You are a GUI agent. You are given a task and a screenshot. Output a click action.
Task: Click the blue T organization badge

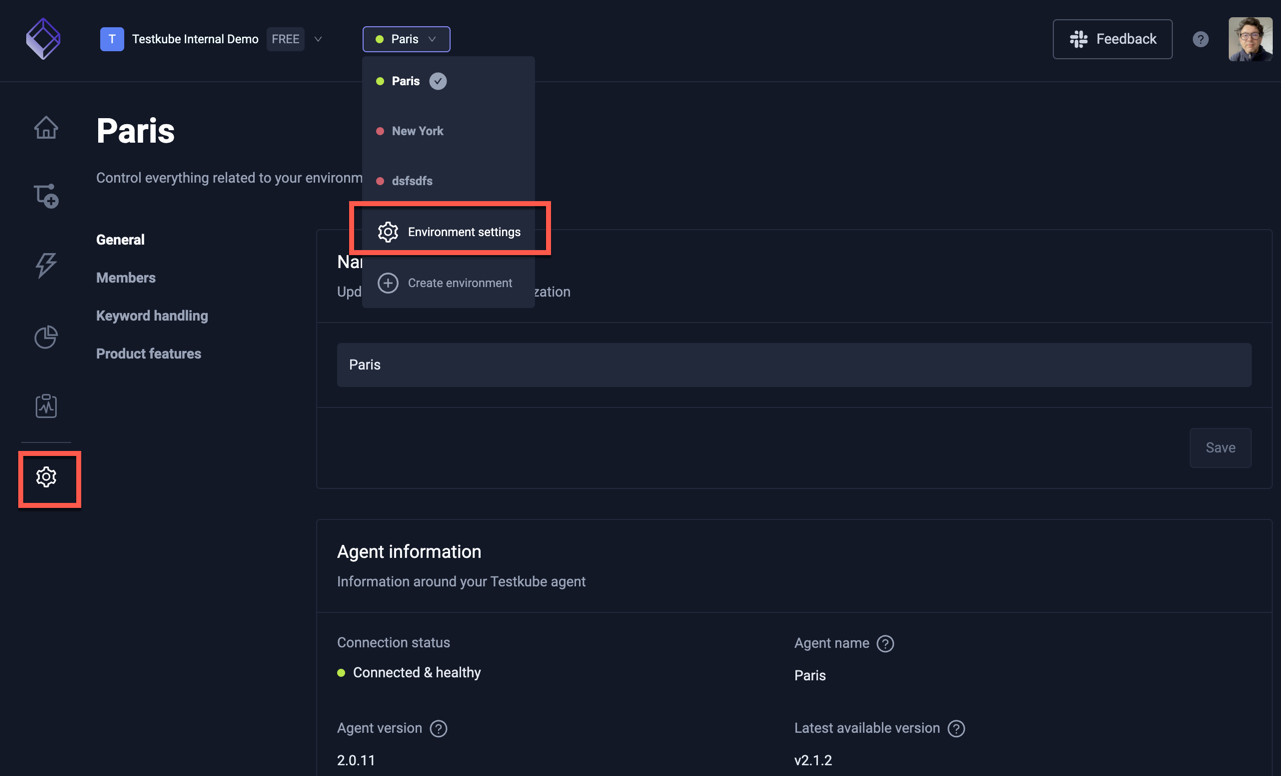pos(112,39)
